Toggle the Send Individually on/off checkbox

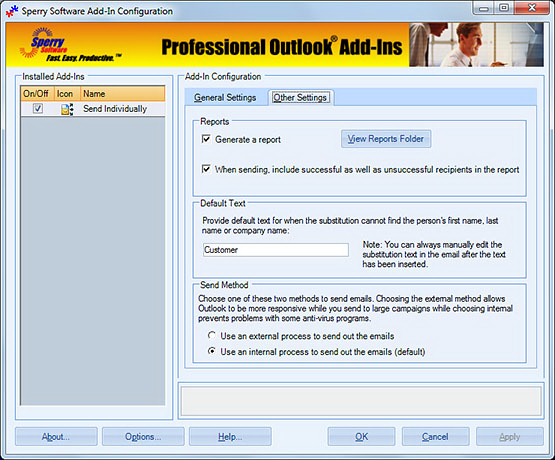[x=38, y=108]
